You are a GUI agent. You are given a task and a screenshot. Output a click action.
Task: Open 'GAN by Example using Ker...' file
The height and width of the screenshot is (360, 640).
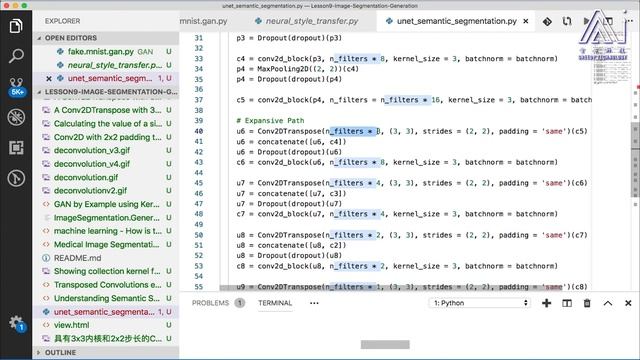(106, 204)
